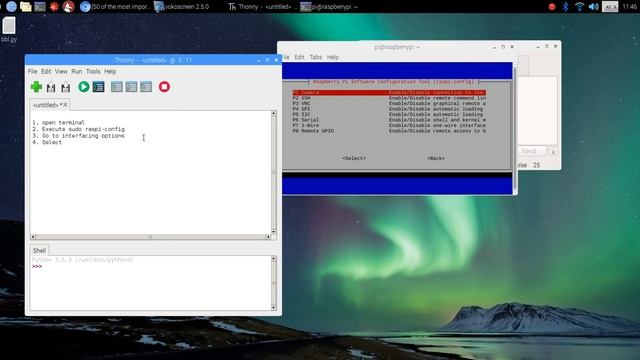The width and height of the screenshot is (640, 360).
Task: Select P7 1-Wire option in raspi-config
Action: click(389, 126)
